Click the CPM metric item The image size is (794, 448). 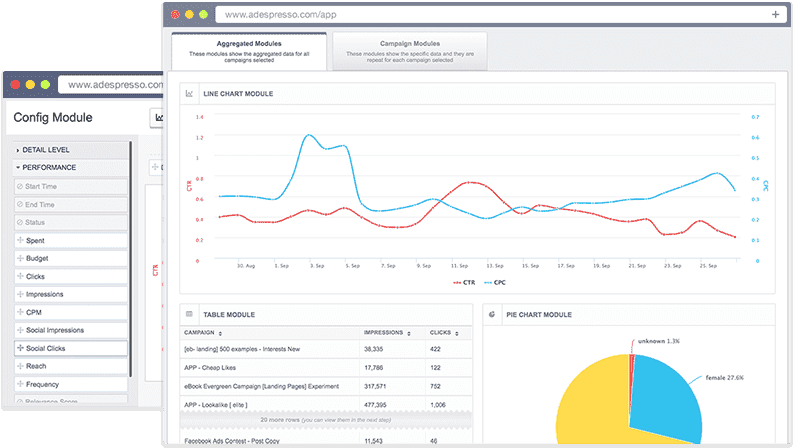click(x=69, y=313)
